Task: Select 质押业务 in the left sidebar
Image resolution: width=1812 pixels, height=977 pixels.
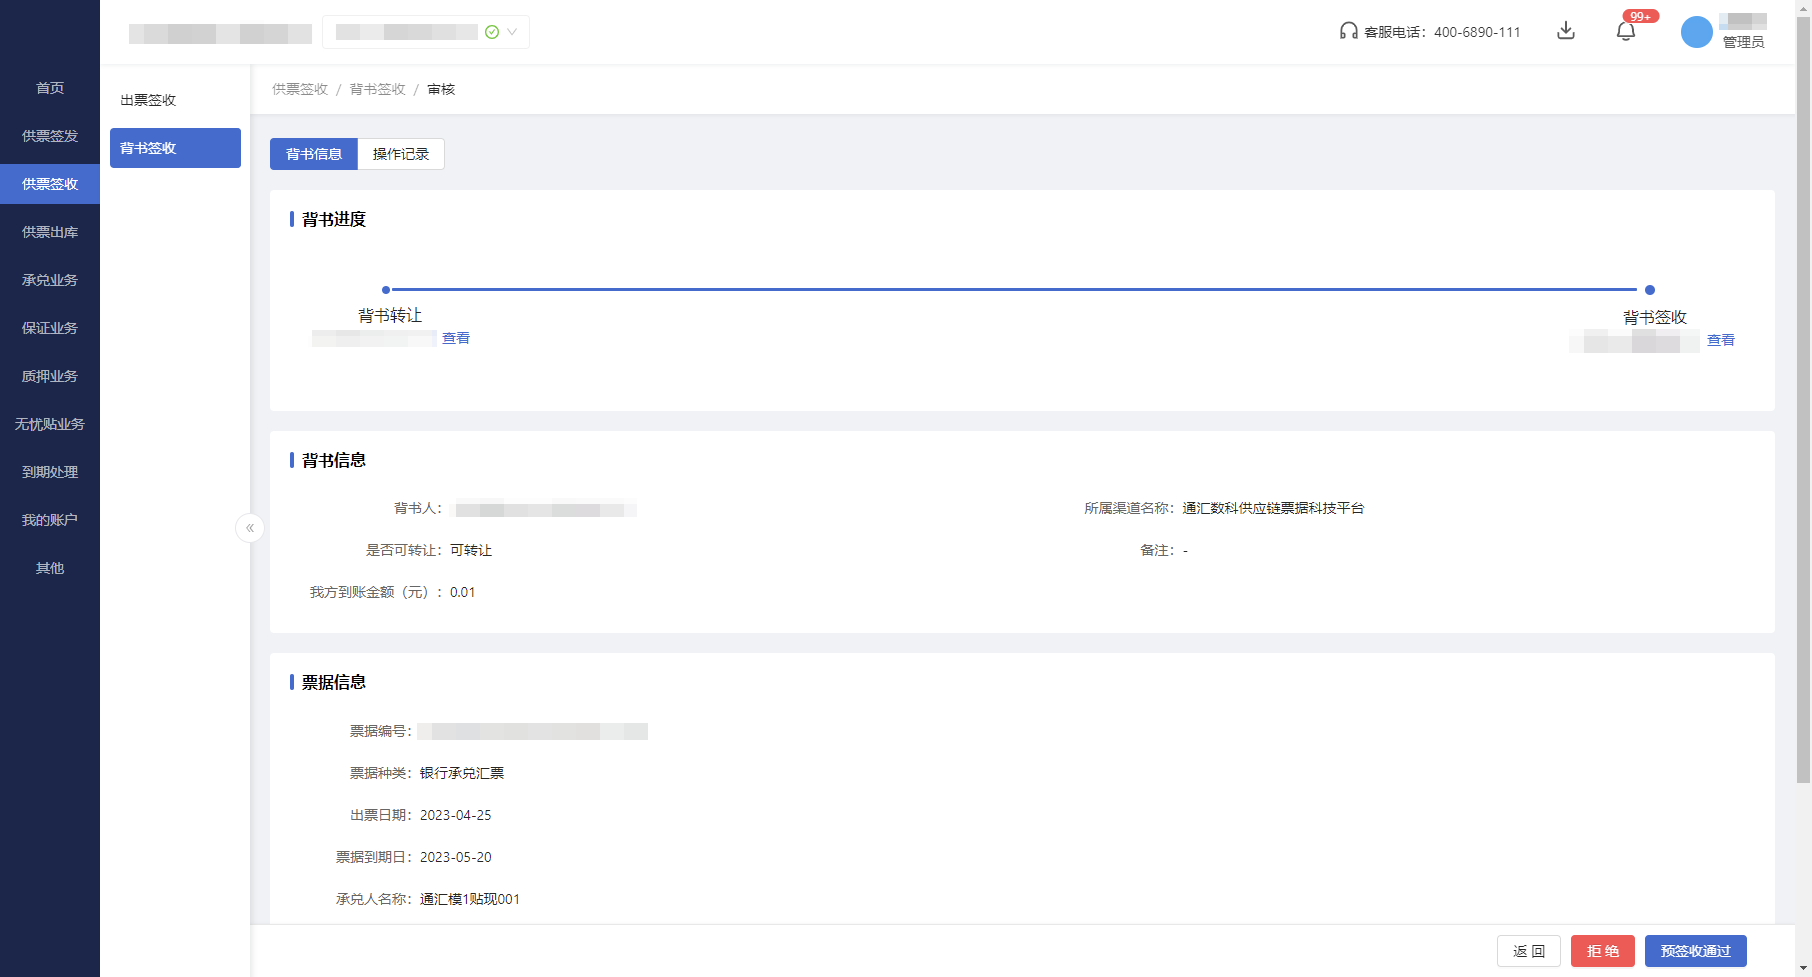Action: pyautogui.click(x=49, y=375)
